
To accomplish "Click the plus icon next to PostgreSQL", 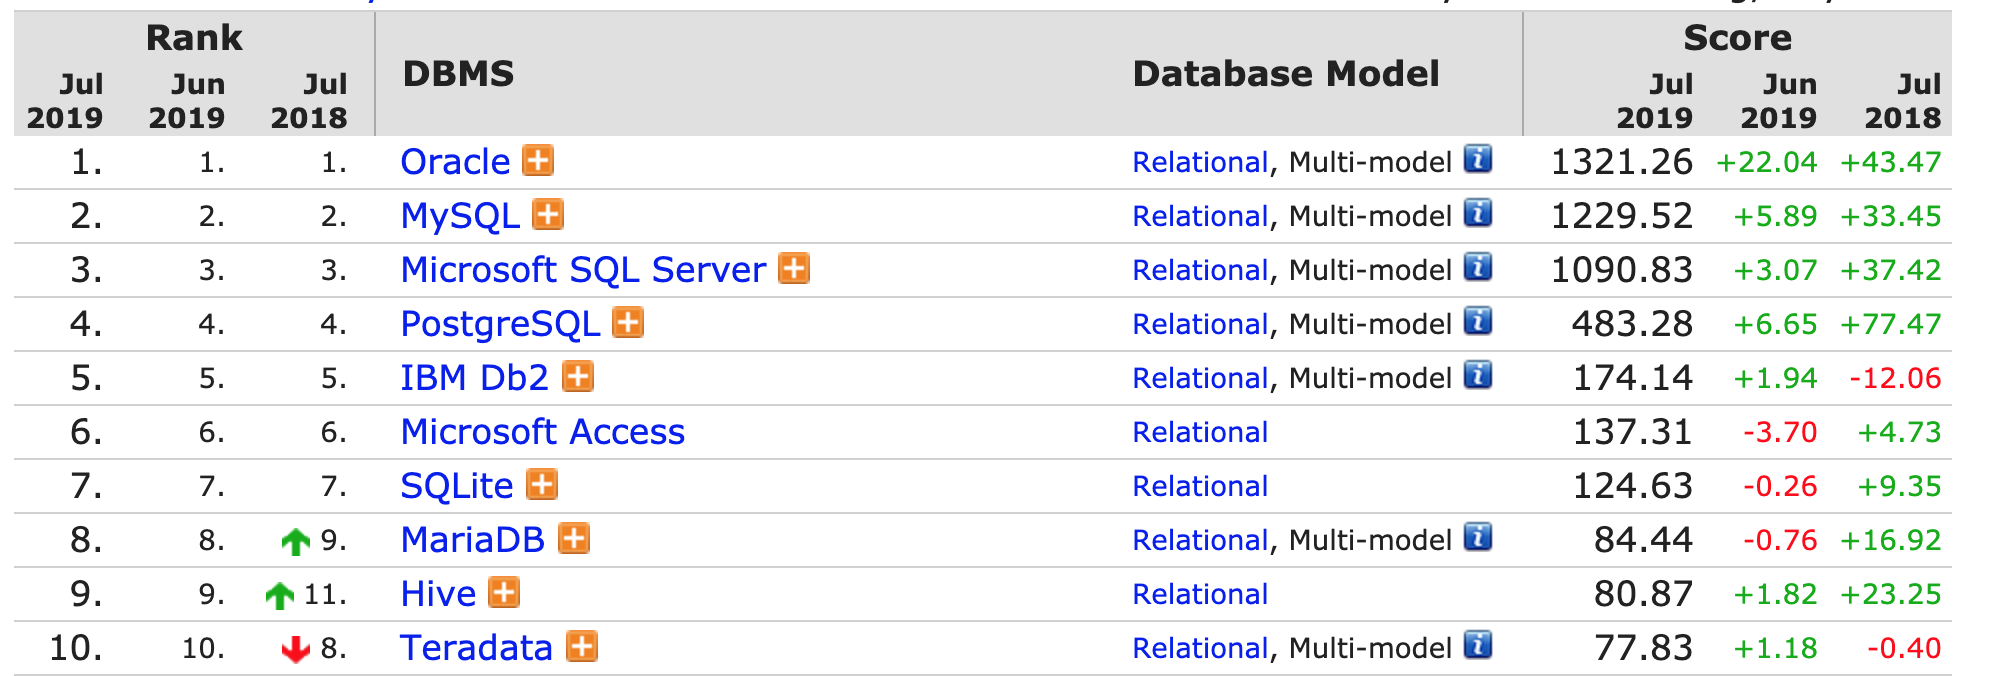I will pos(628,322).
